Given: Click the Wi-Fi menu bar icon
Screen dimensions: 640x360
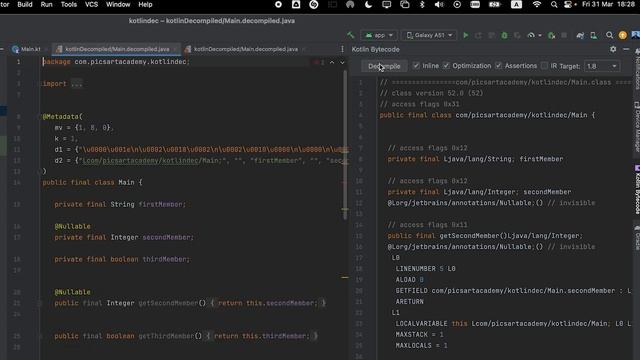Looking at the screenshot, I should (537, 4).
